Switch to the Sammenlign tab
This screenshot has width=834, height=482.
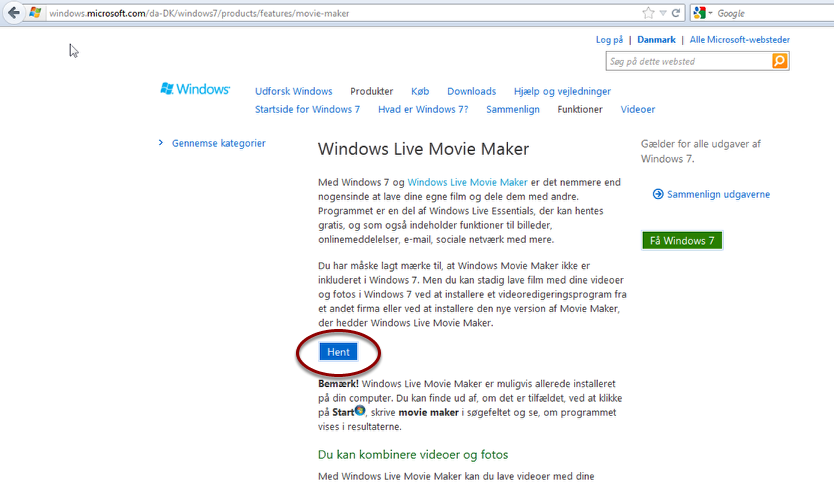pos(513,110)
